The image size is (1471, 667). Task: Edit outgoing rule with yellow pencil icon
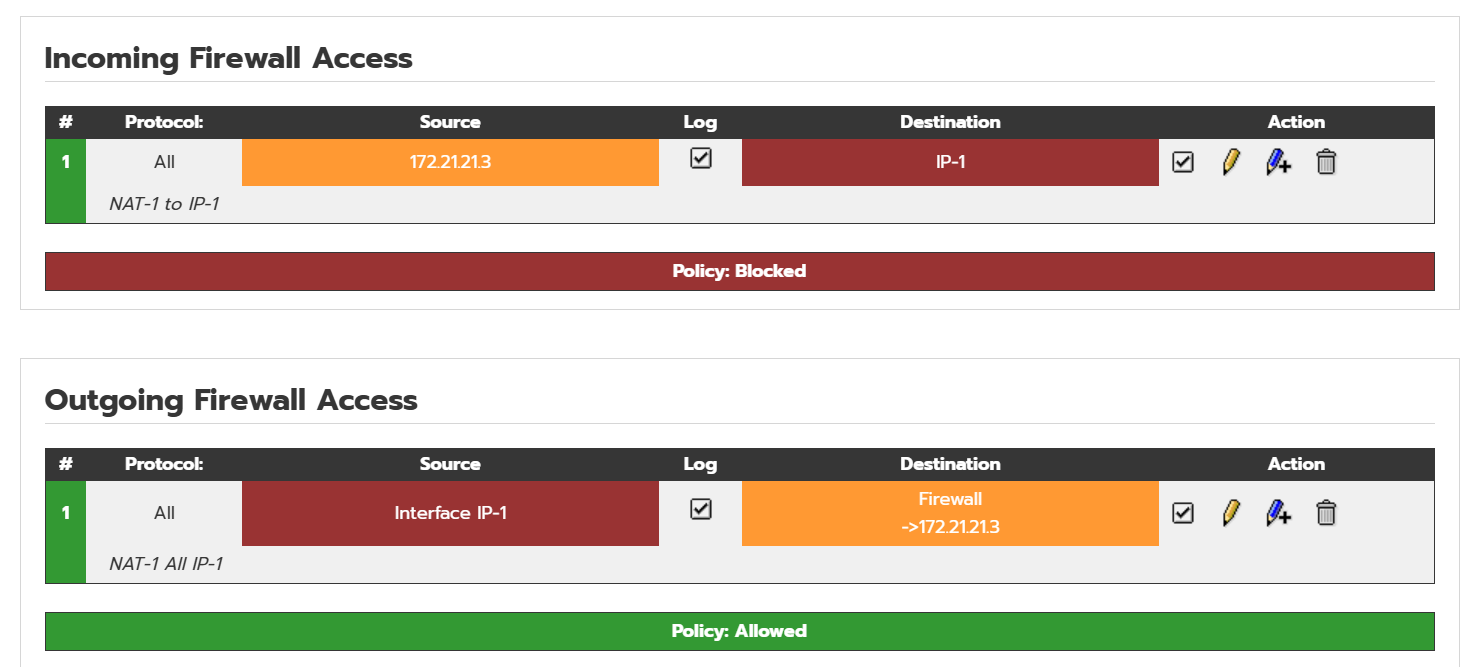click(x=1231, y=513)
